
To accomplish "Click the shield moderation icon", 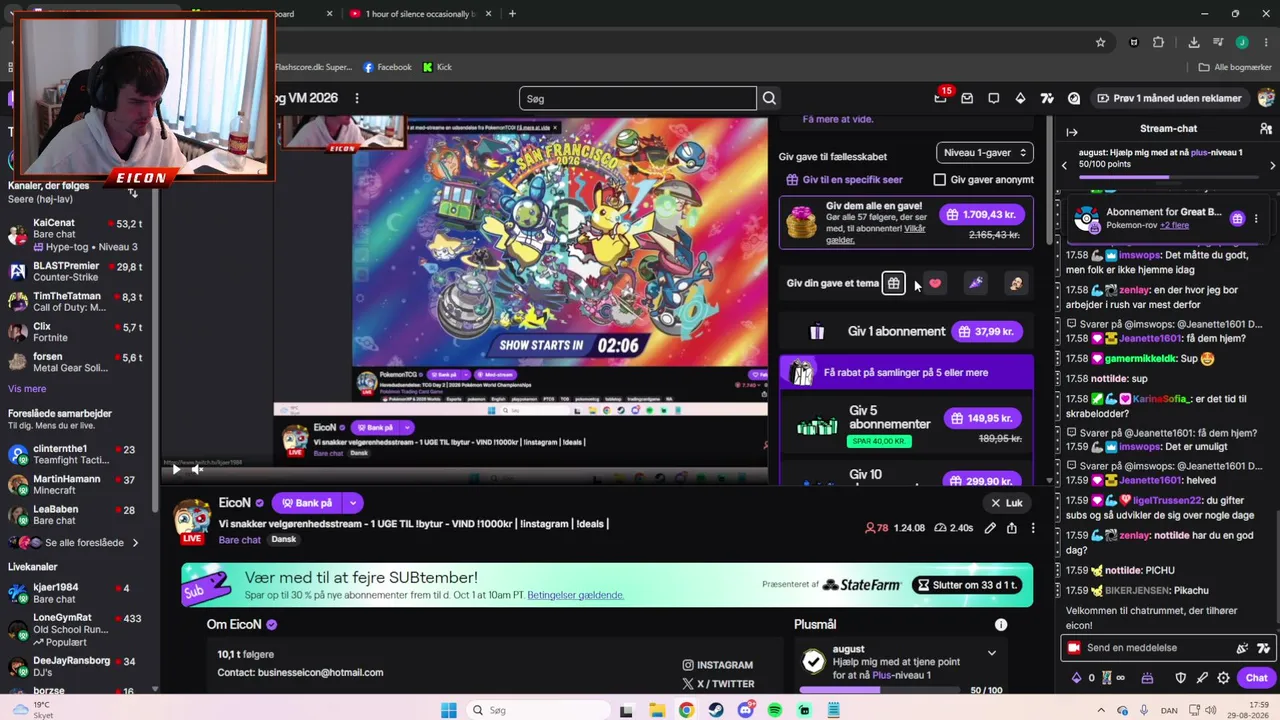I will click(x=1181, y=678).
